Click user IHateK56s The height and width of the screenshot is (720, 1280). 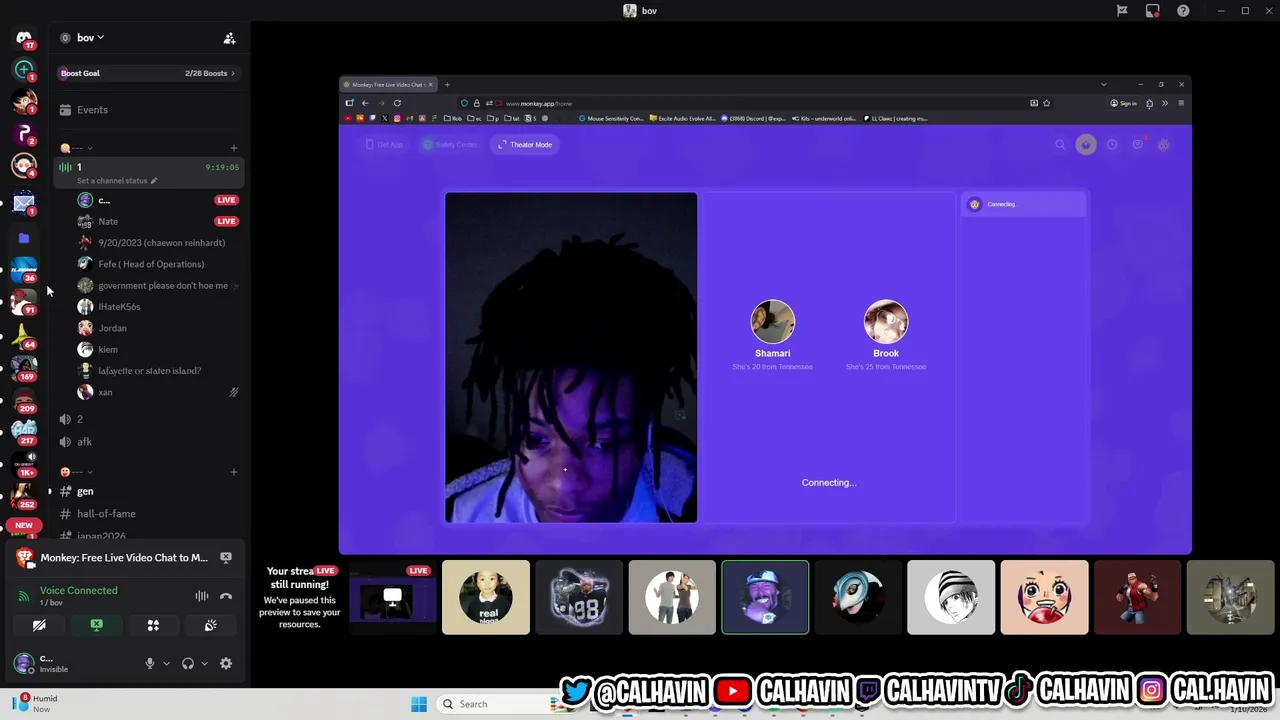click(x=119, y=307)
